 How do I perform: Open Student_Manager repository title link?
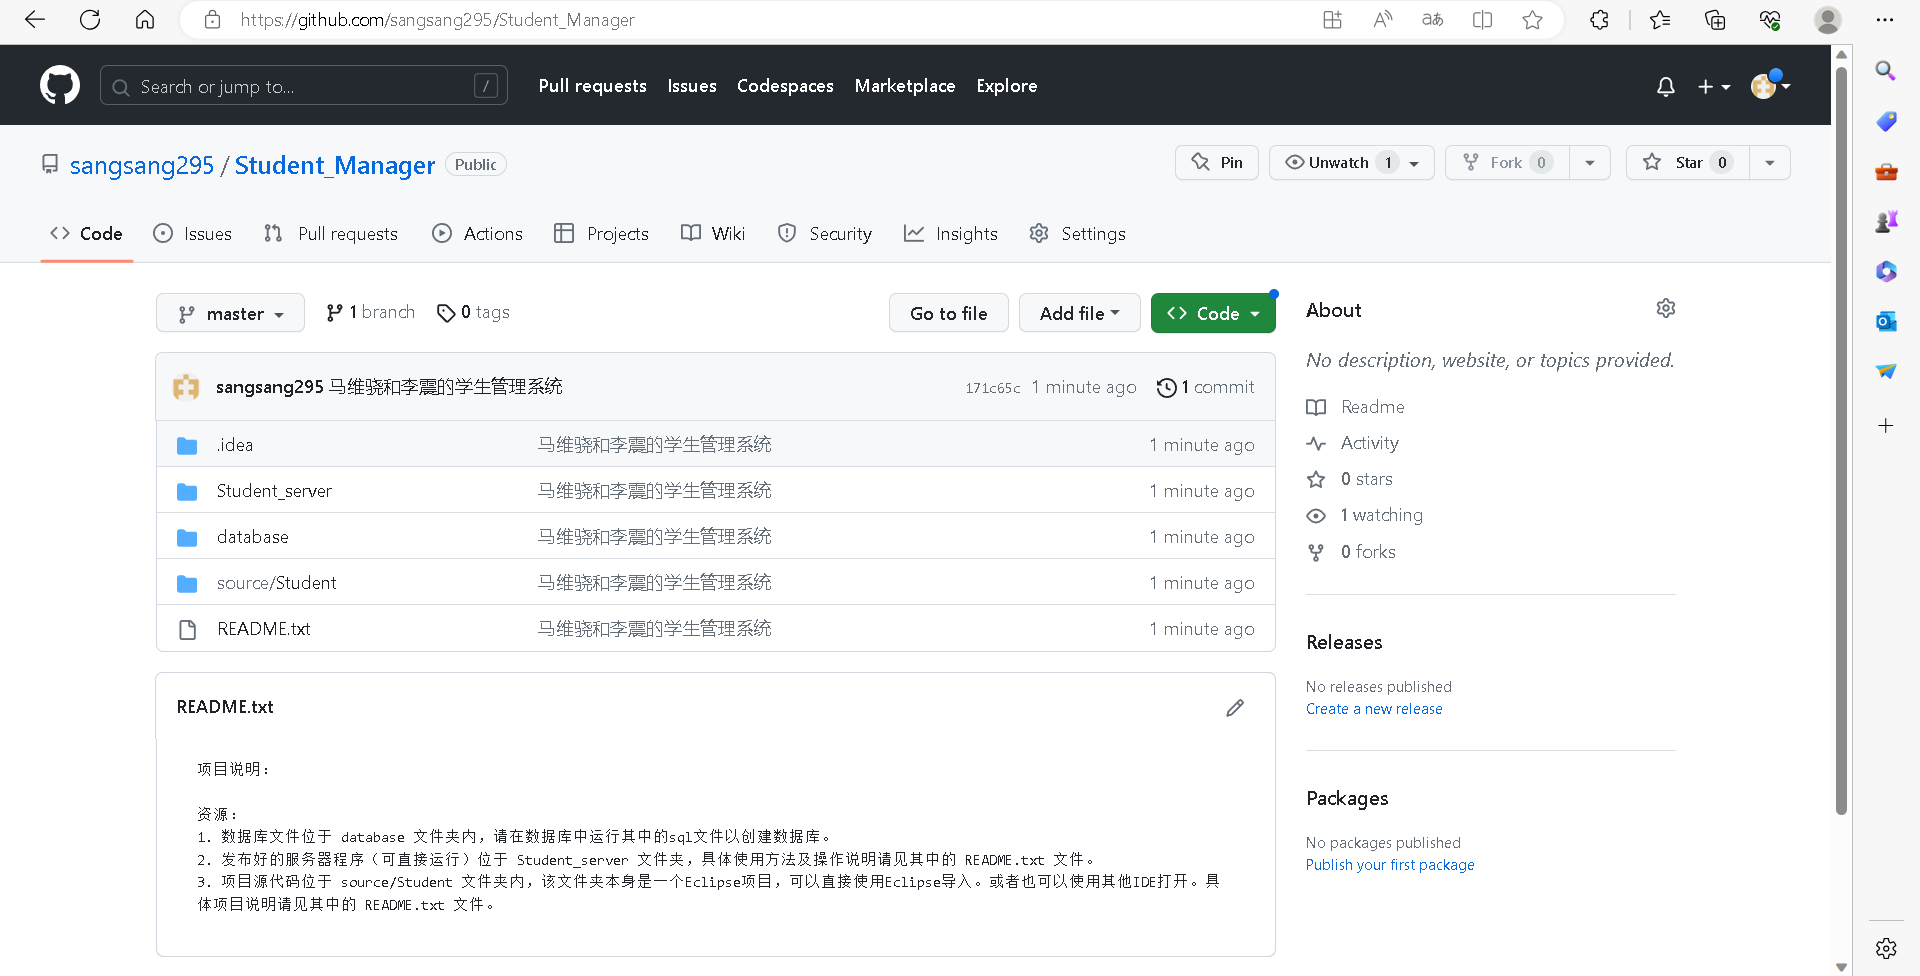tap(335, 165)
